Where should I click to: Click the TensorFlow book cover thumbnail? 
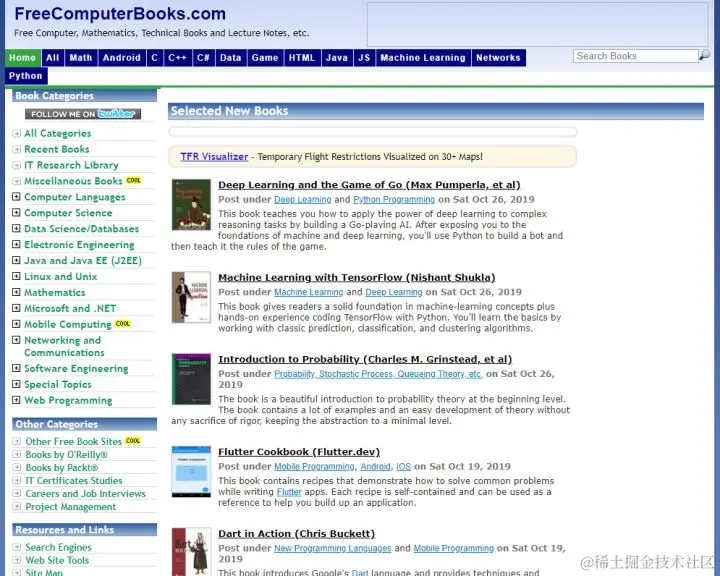(191, 298)
